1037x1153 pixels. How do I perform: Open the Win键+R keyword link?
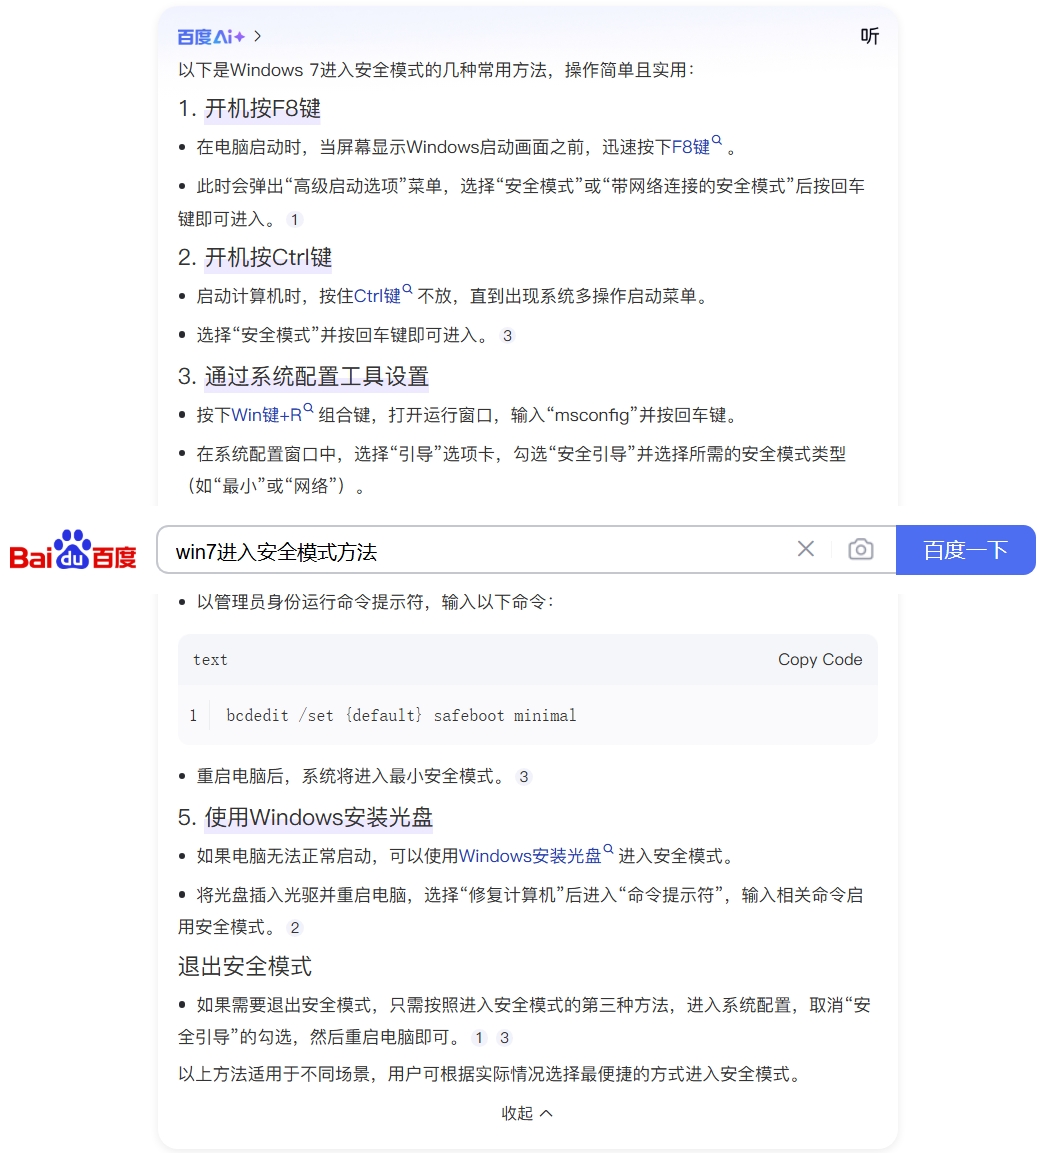(266, 415)
